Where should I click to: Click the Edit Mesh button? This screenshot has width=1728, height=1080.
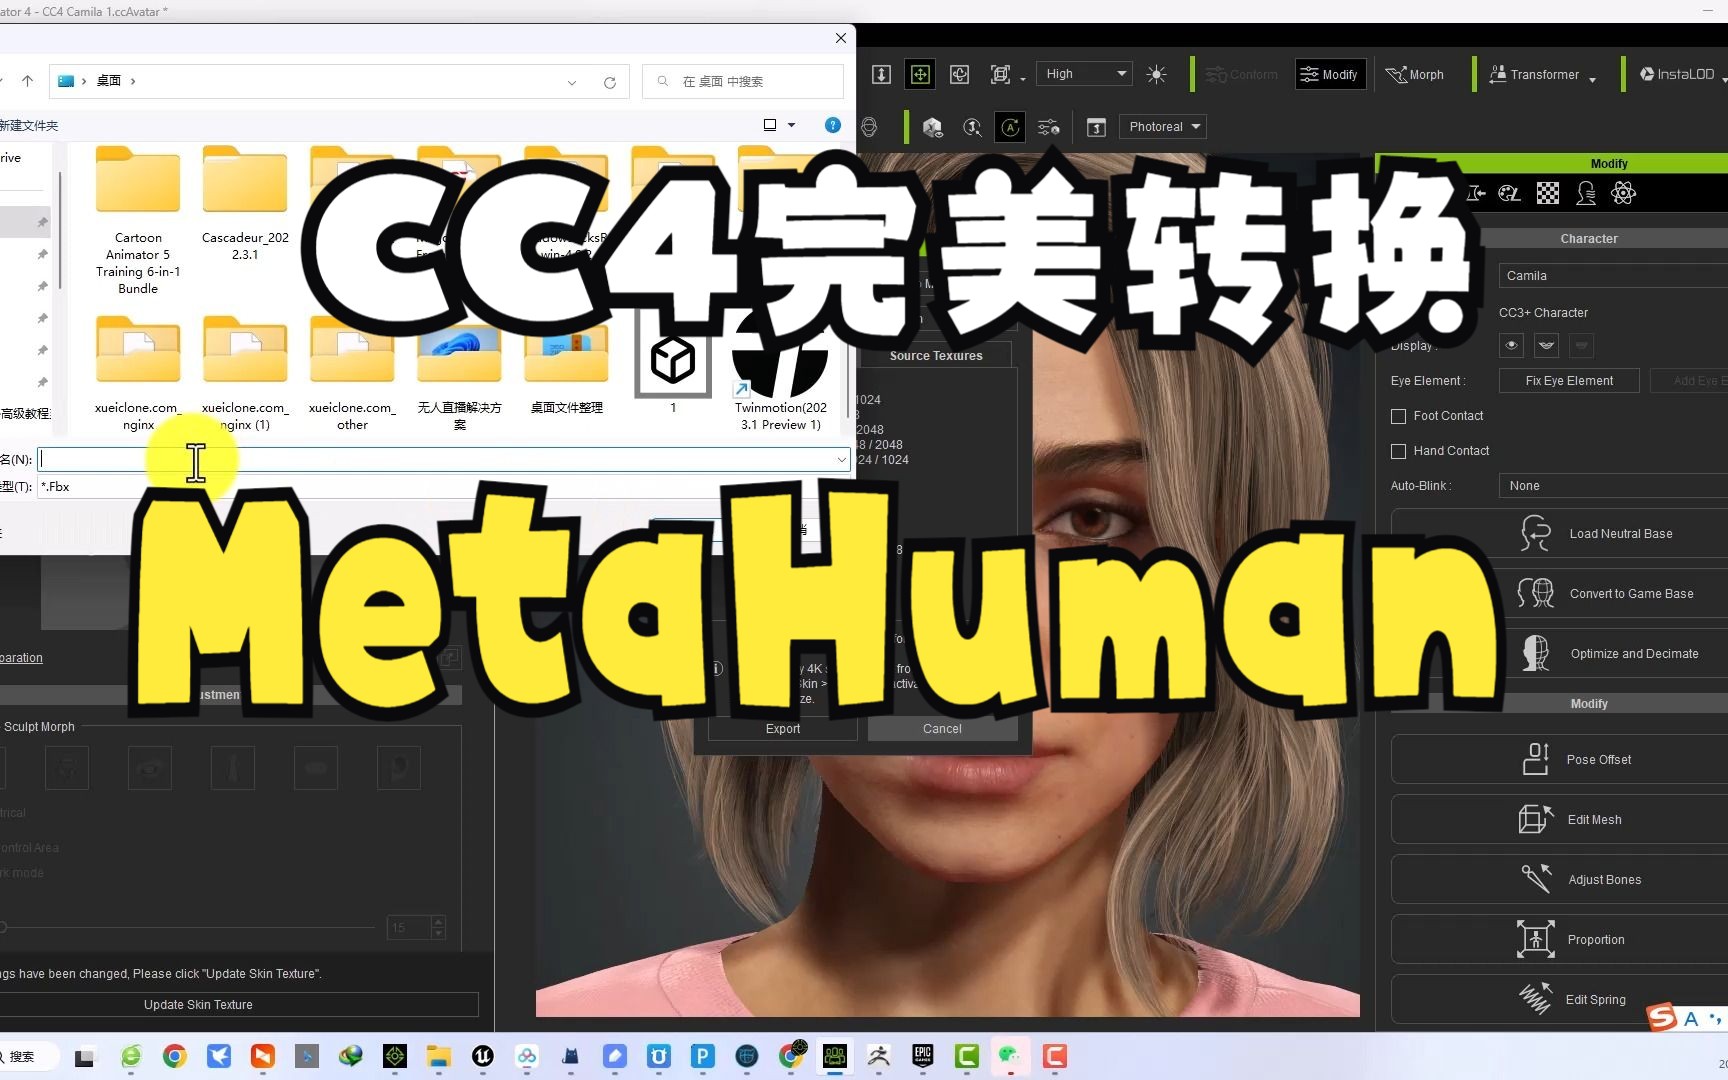click(x=1559, y=819)
